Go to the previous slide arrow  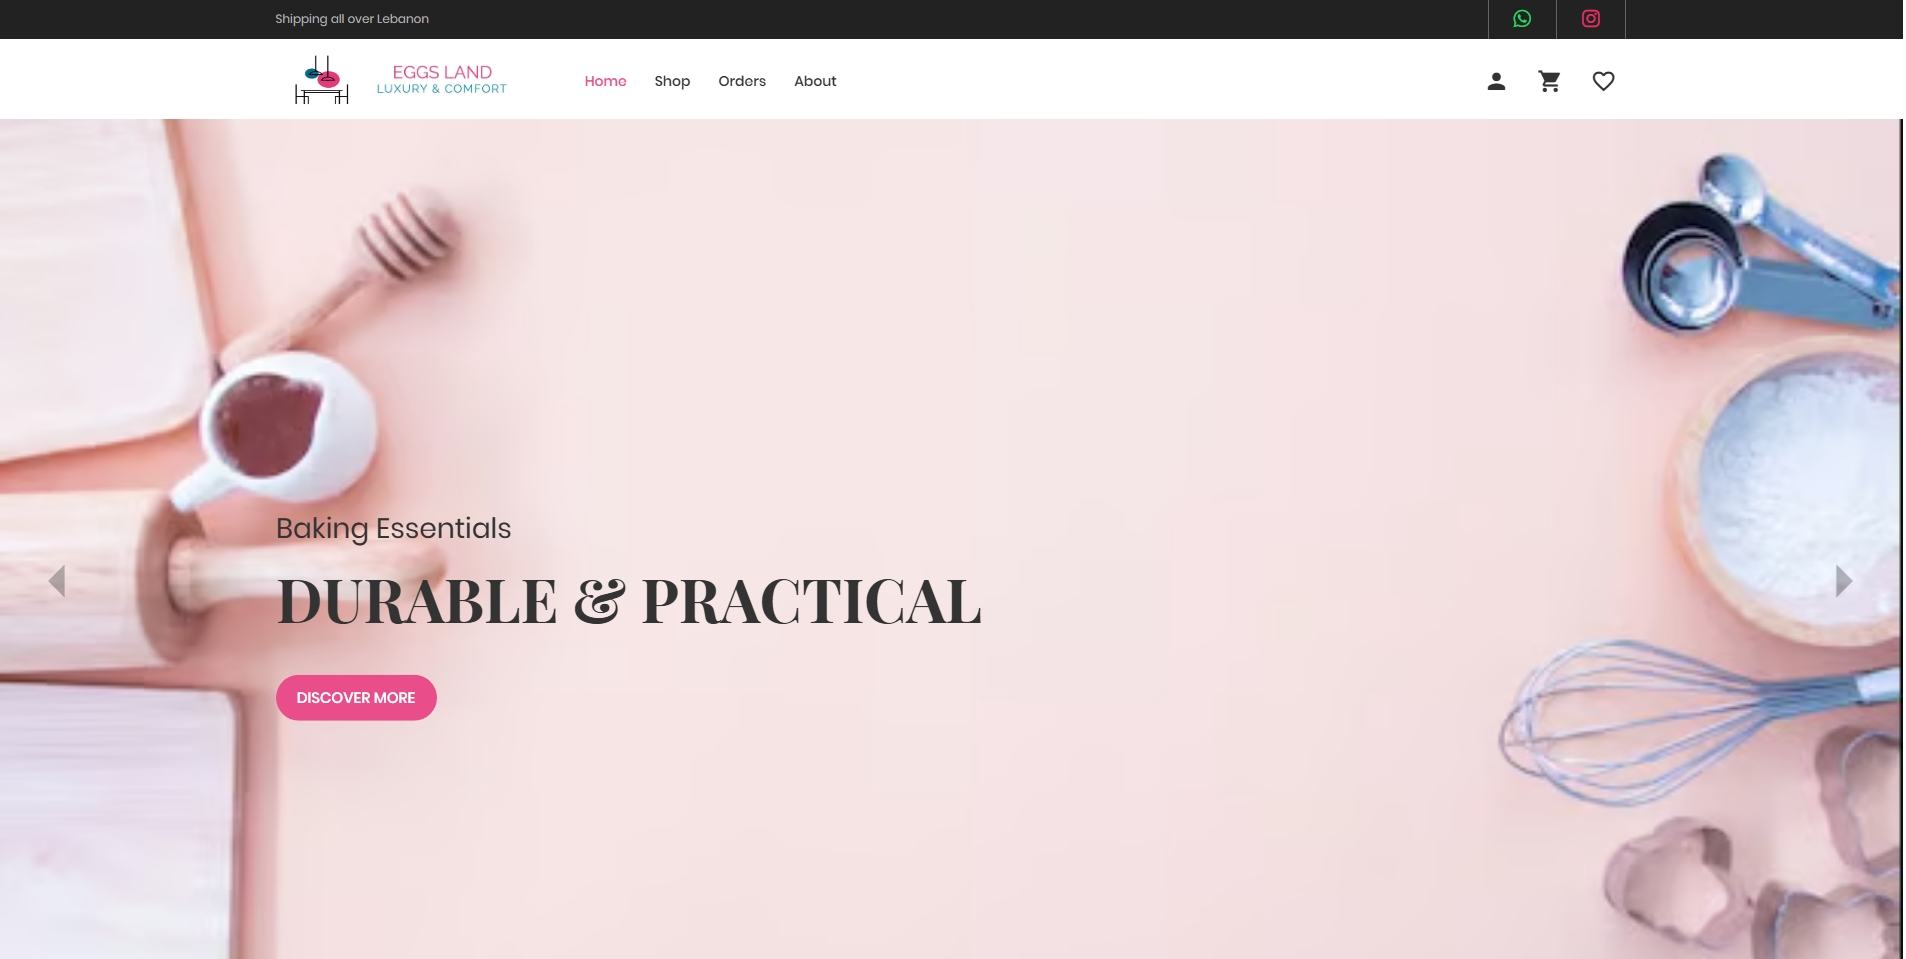pyautogui.click(x=57, y=581)
